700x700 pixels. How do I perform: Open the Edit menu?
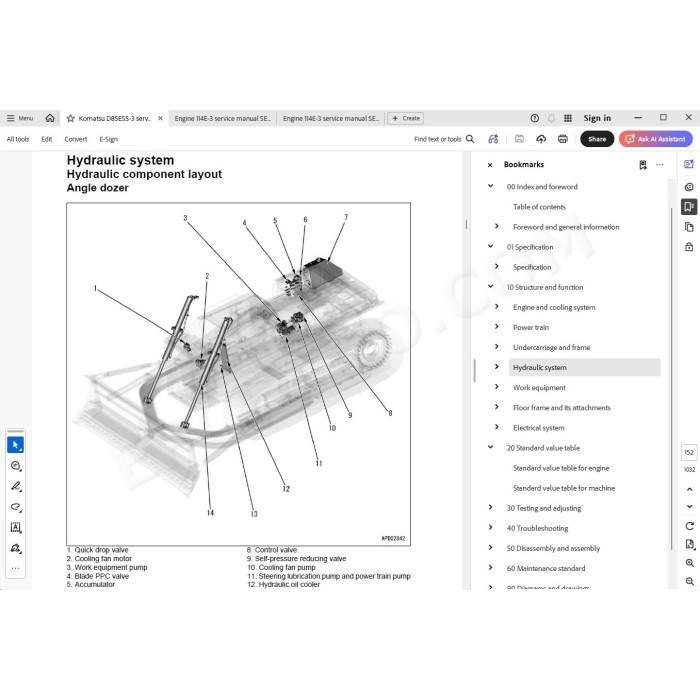47,139
